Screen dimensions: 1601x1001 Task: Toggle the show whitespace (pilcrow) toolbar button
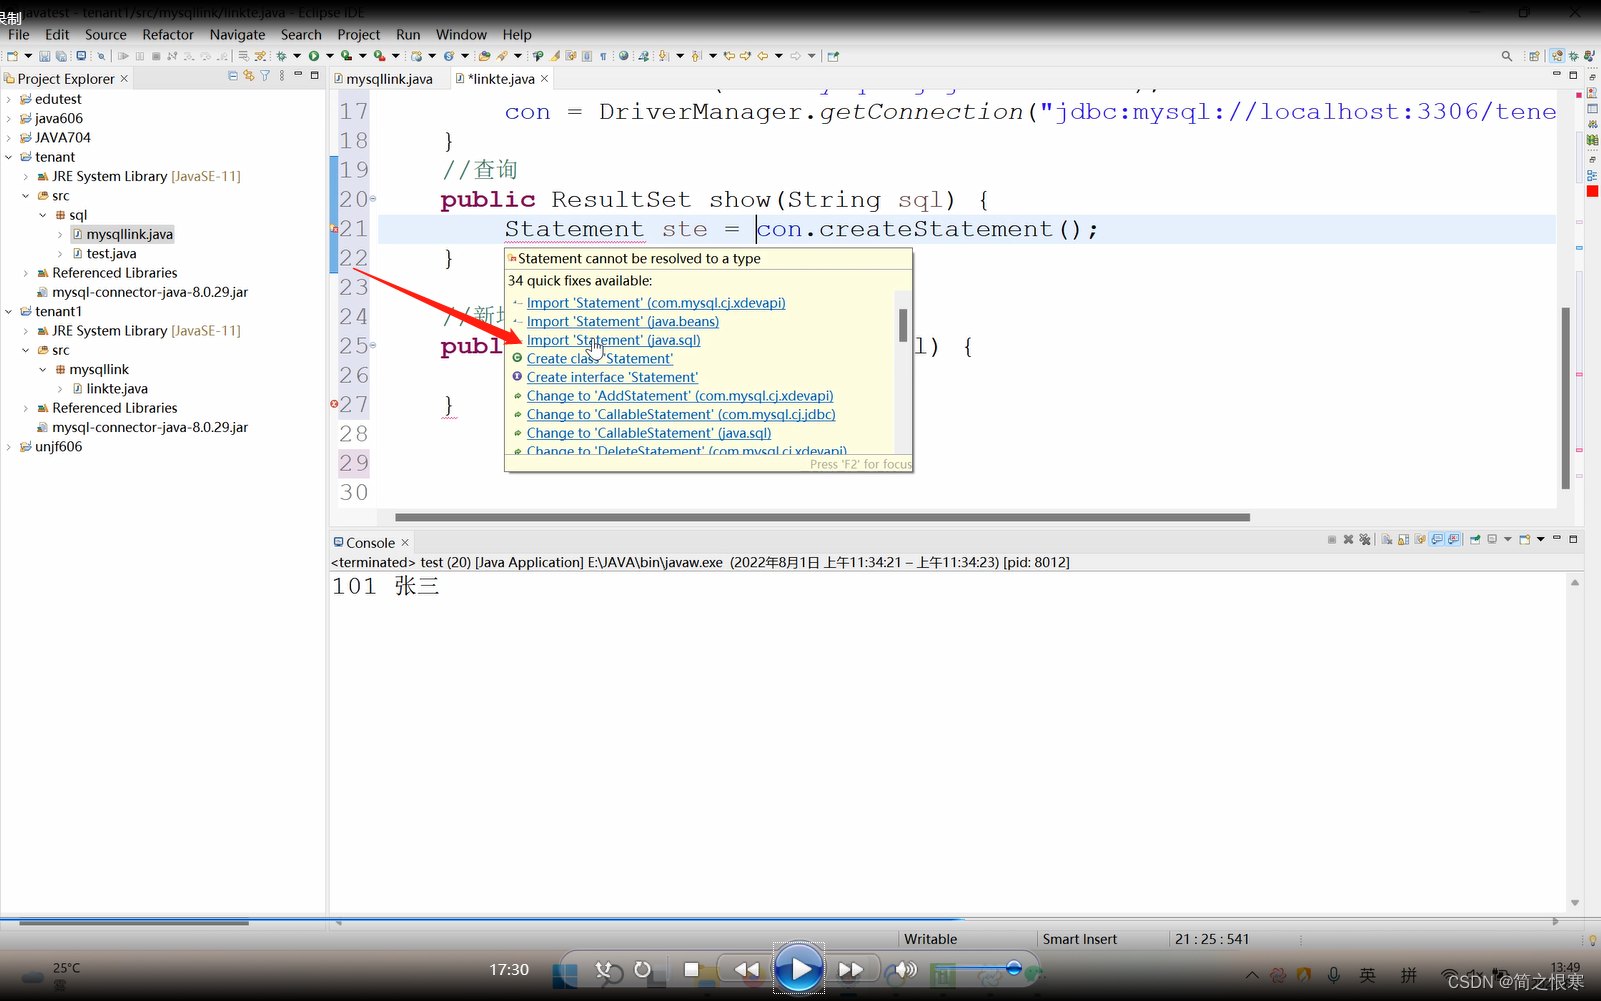point(604,56)
